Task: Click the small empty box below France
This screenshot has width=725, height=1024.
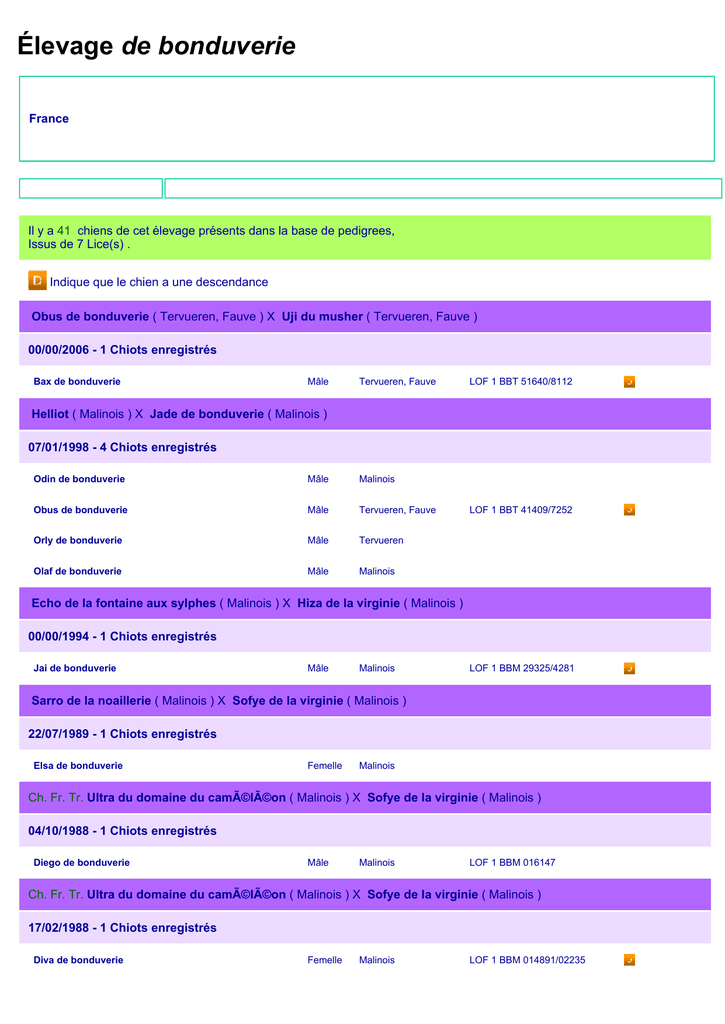Action: tap(91, 188)
